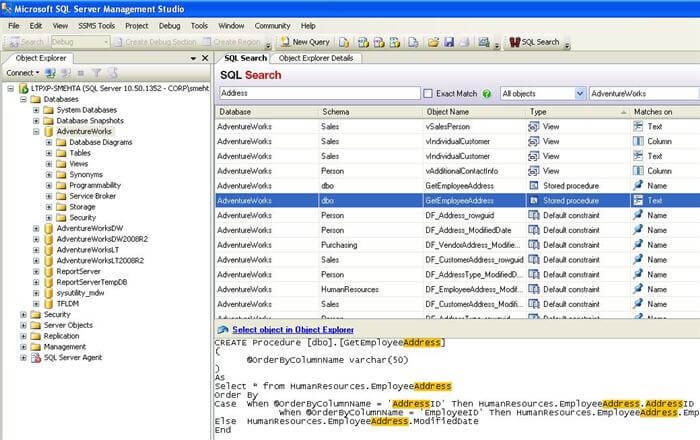Open the AdventureWorks database filter box
This screenshot has width=700, height=440.
(x=644, y=94)
